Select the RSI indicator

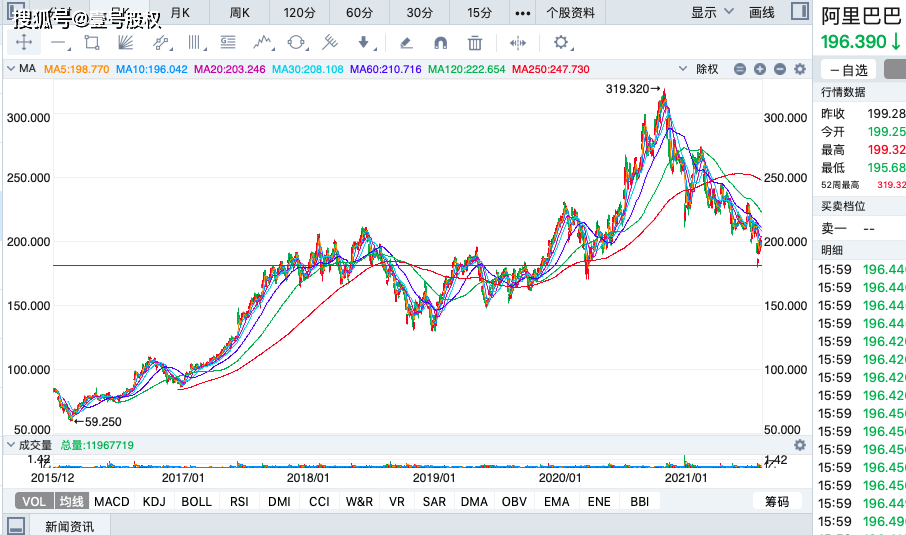click(239, 501)
